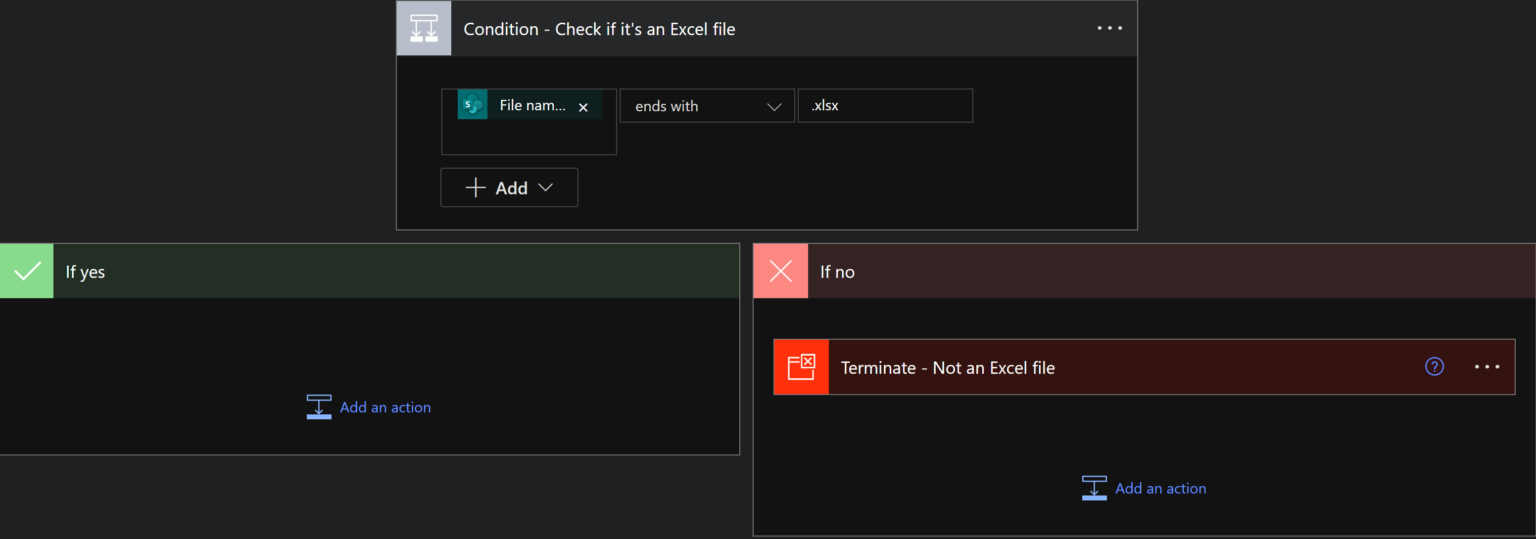Click the Condition card title text
This screenshot has width=1536, height=539.
click(599, 29)
